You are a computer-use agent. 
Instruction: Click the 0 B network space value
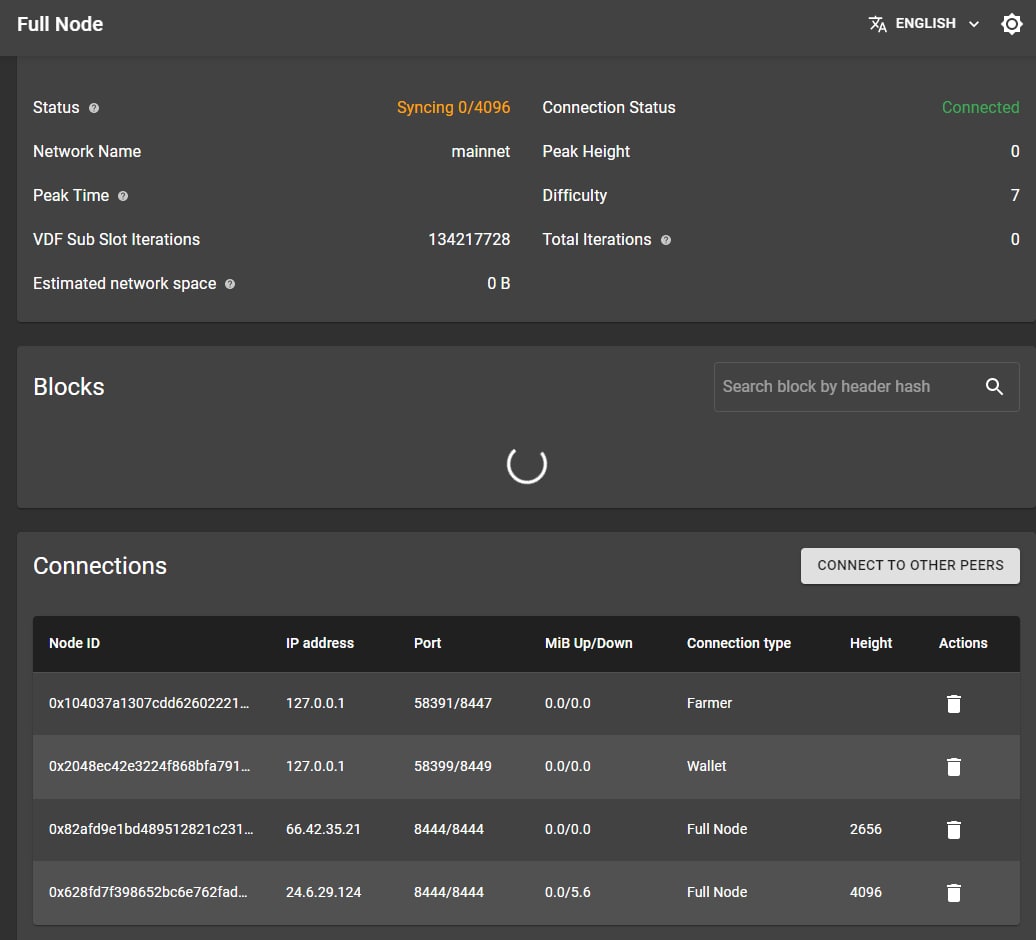pos(499,283)
